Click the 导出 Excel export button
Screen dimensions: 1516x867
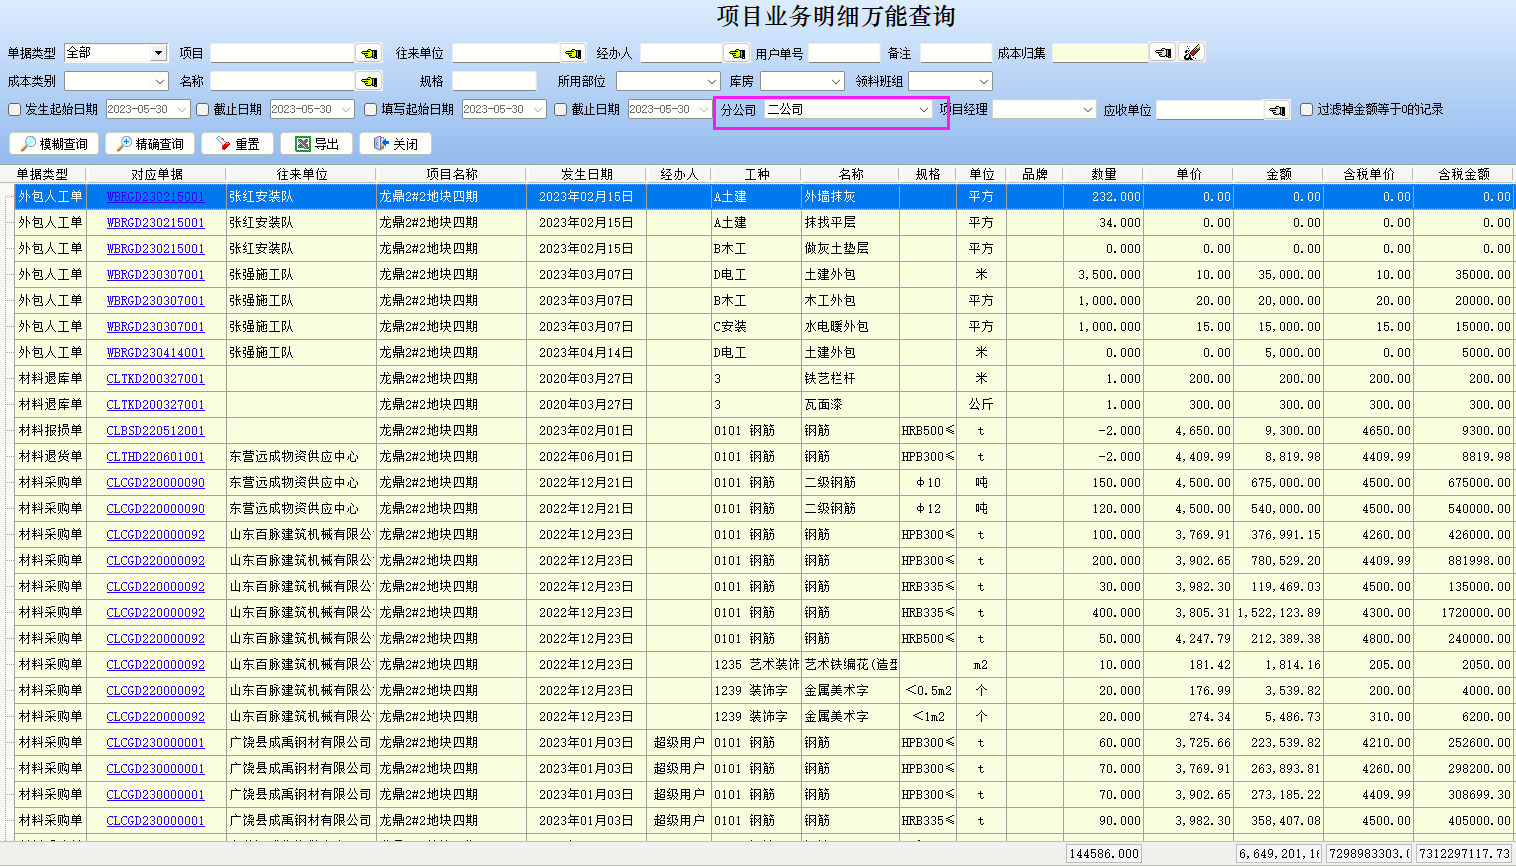(317, 144)
